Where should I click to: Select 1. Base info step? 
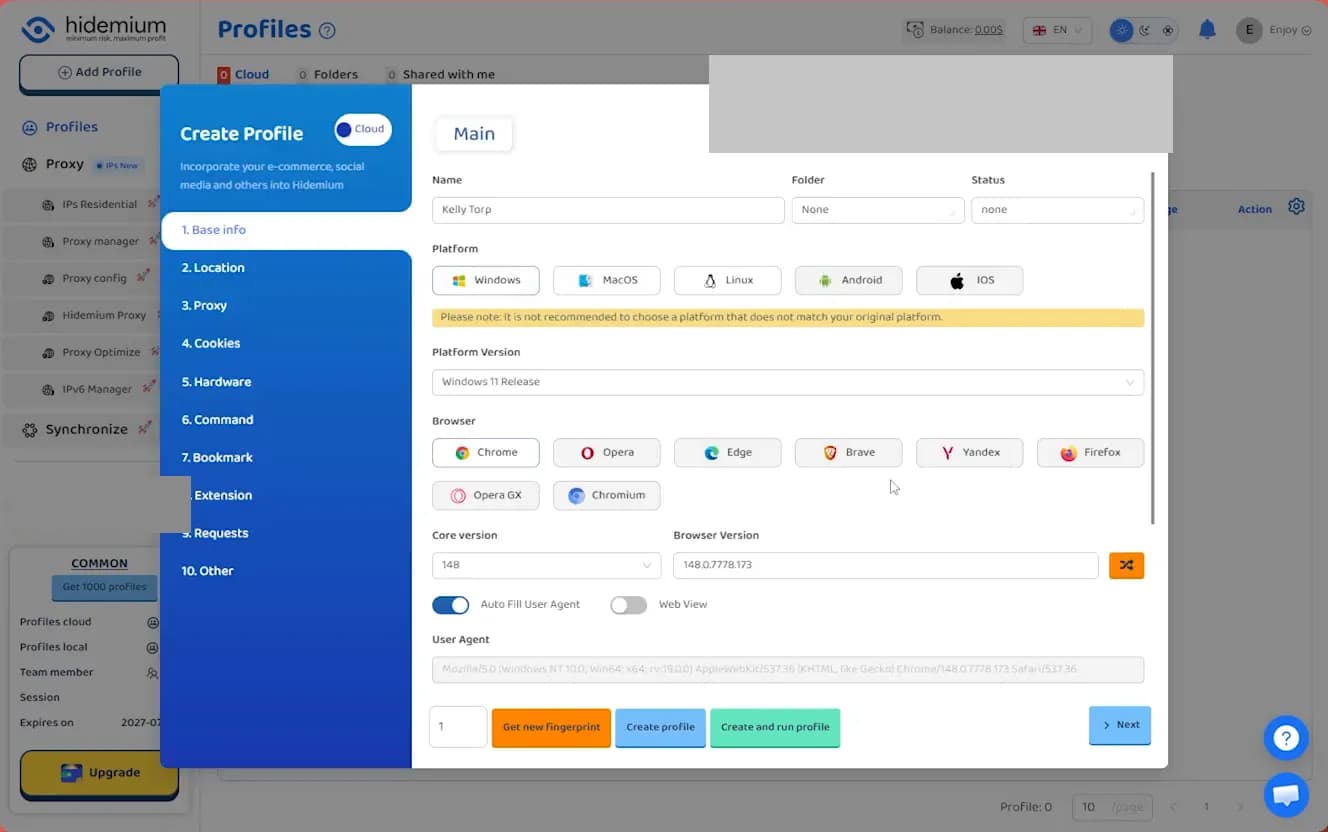[286, 230]
